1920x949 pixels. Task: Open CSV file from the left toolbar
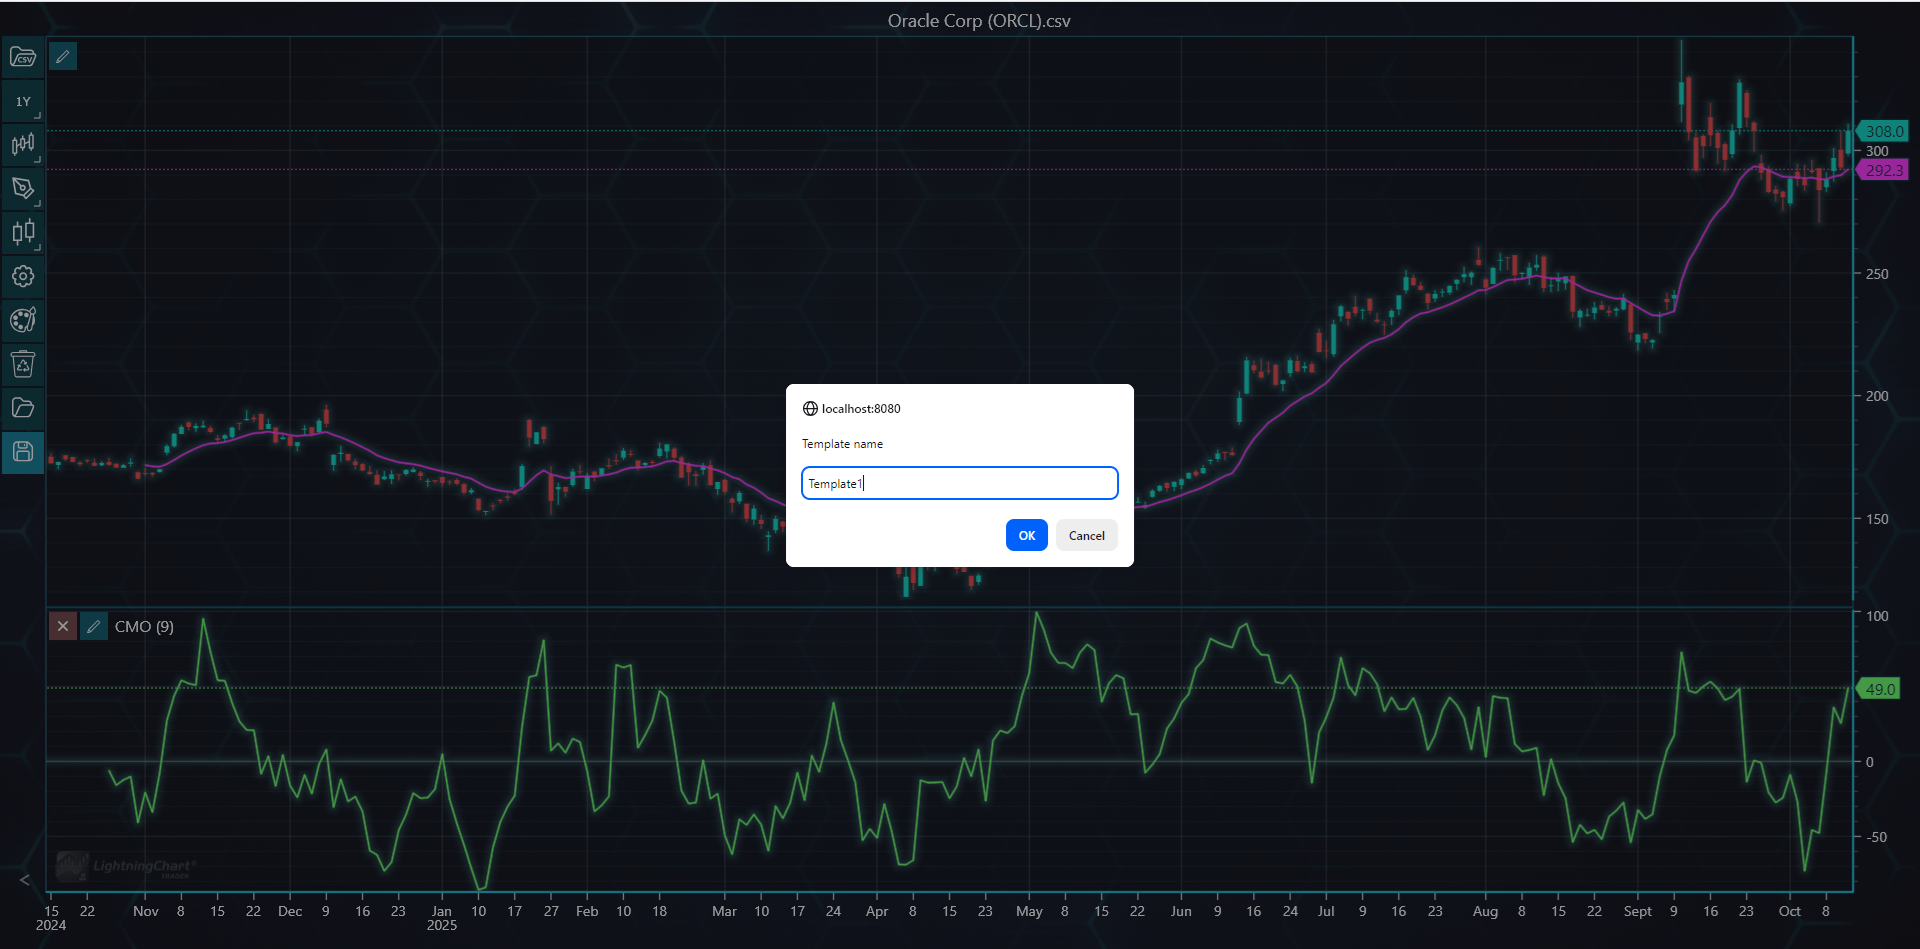(x=23, y=57)
